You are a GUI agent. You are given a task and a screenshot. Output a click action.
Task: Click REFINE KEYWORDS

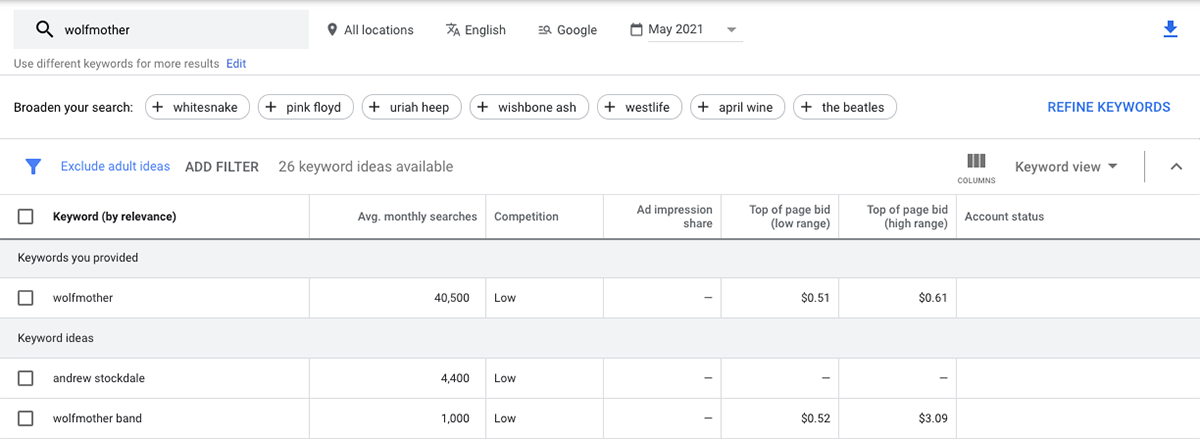pyautogui.click(x=1109, y=107)
